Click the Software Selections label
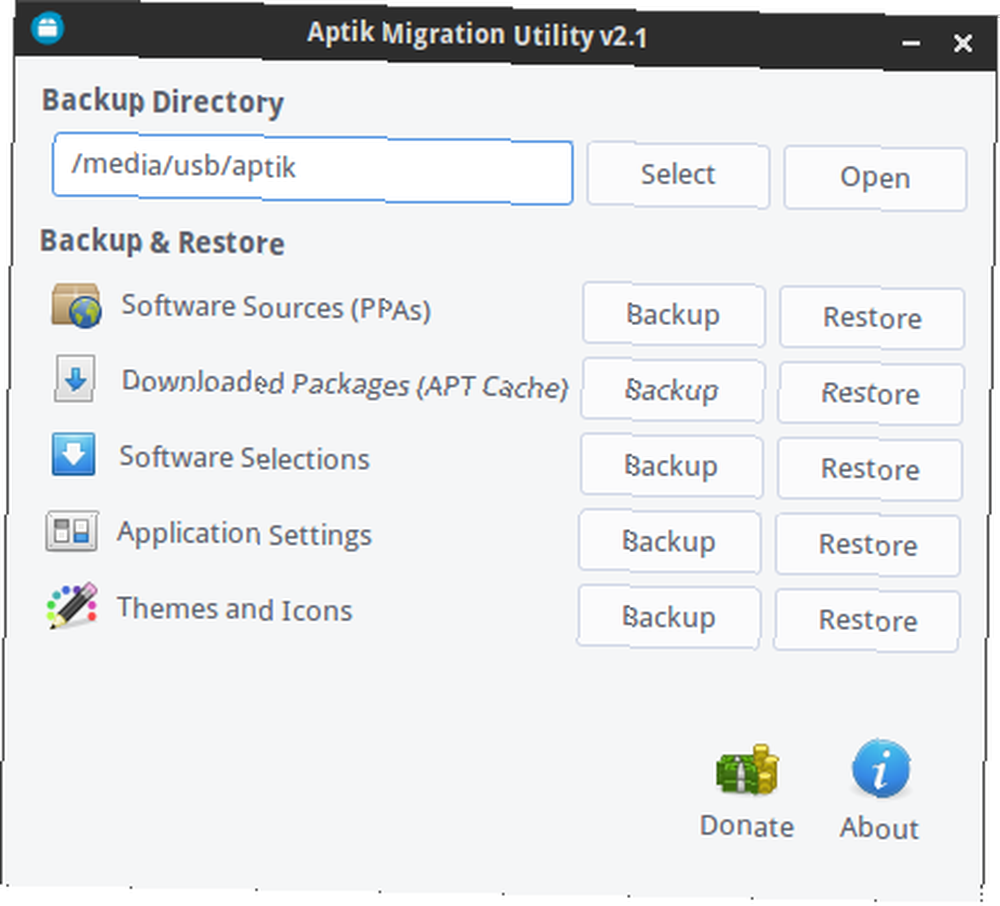The height and width of the screenshot is (906, 1000). point(244,458)
